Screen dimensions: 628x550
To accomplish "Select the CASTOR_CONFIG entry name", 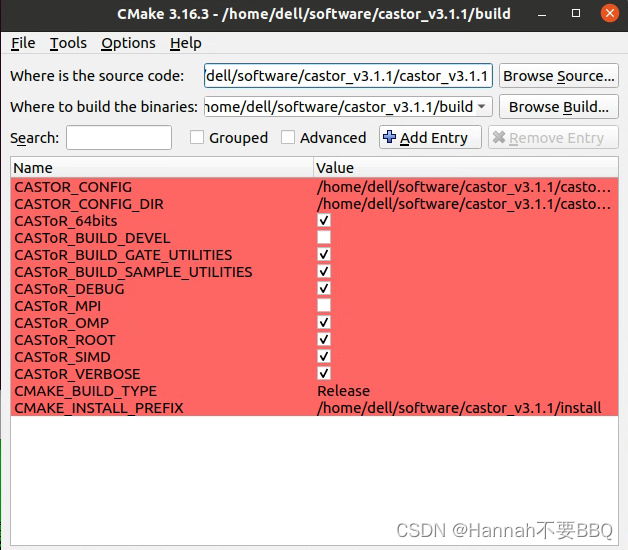I will 73,187.
